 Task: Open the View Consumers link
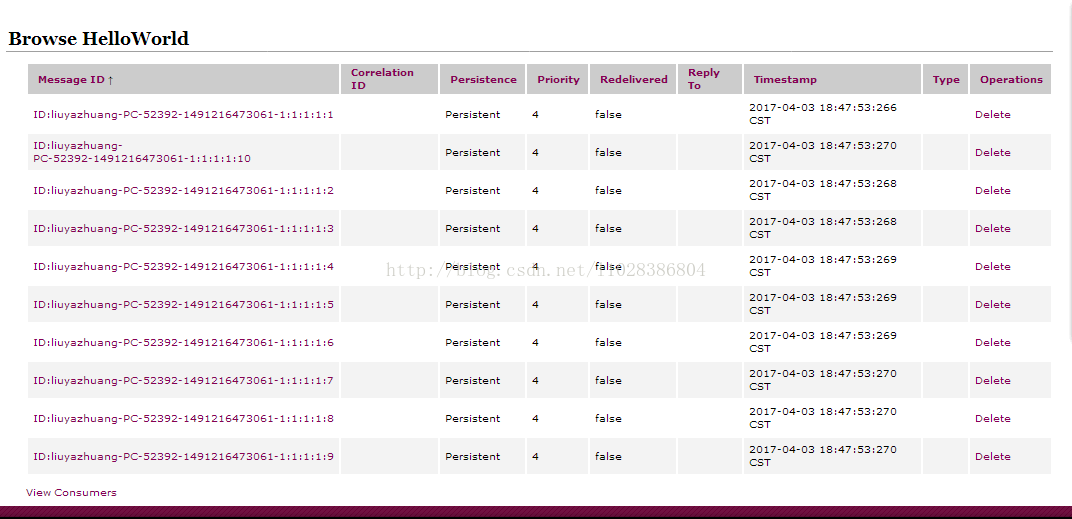(71, 492)
